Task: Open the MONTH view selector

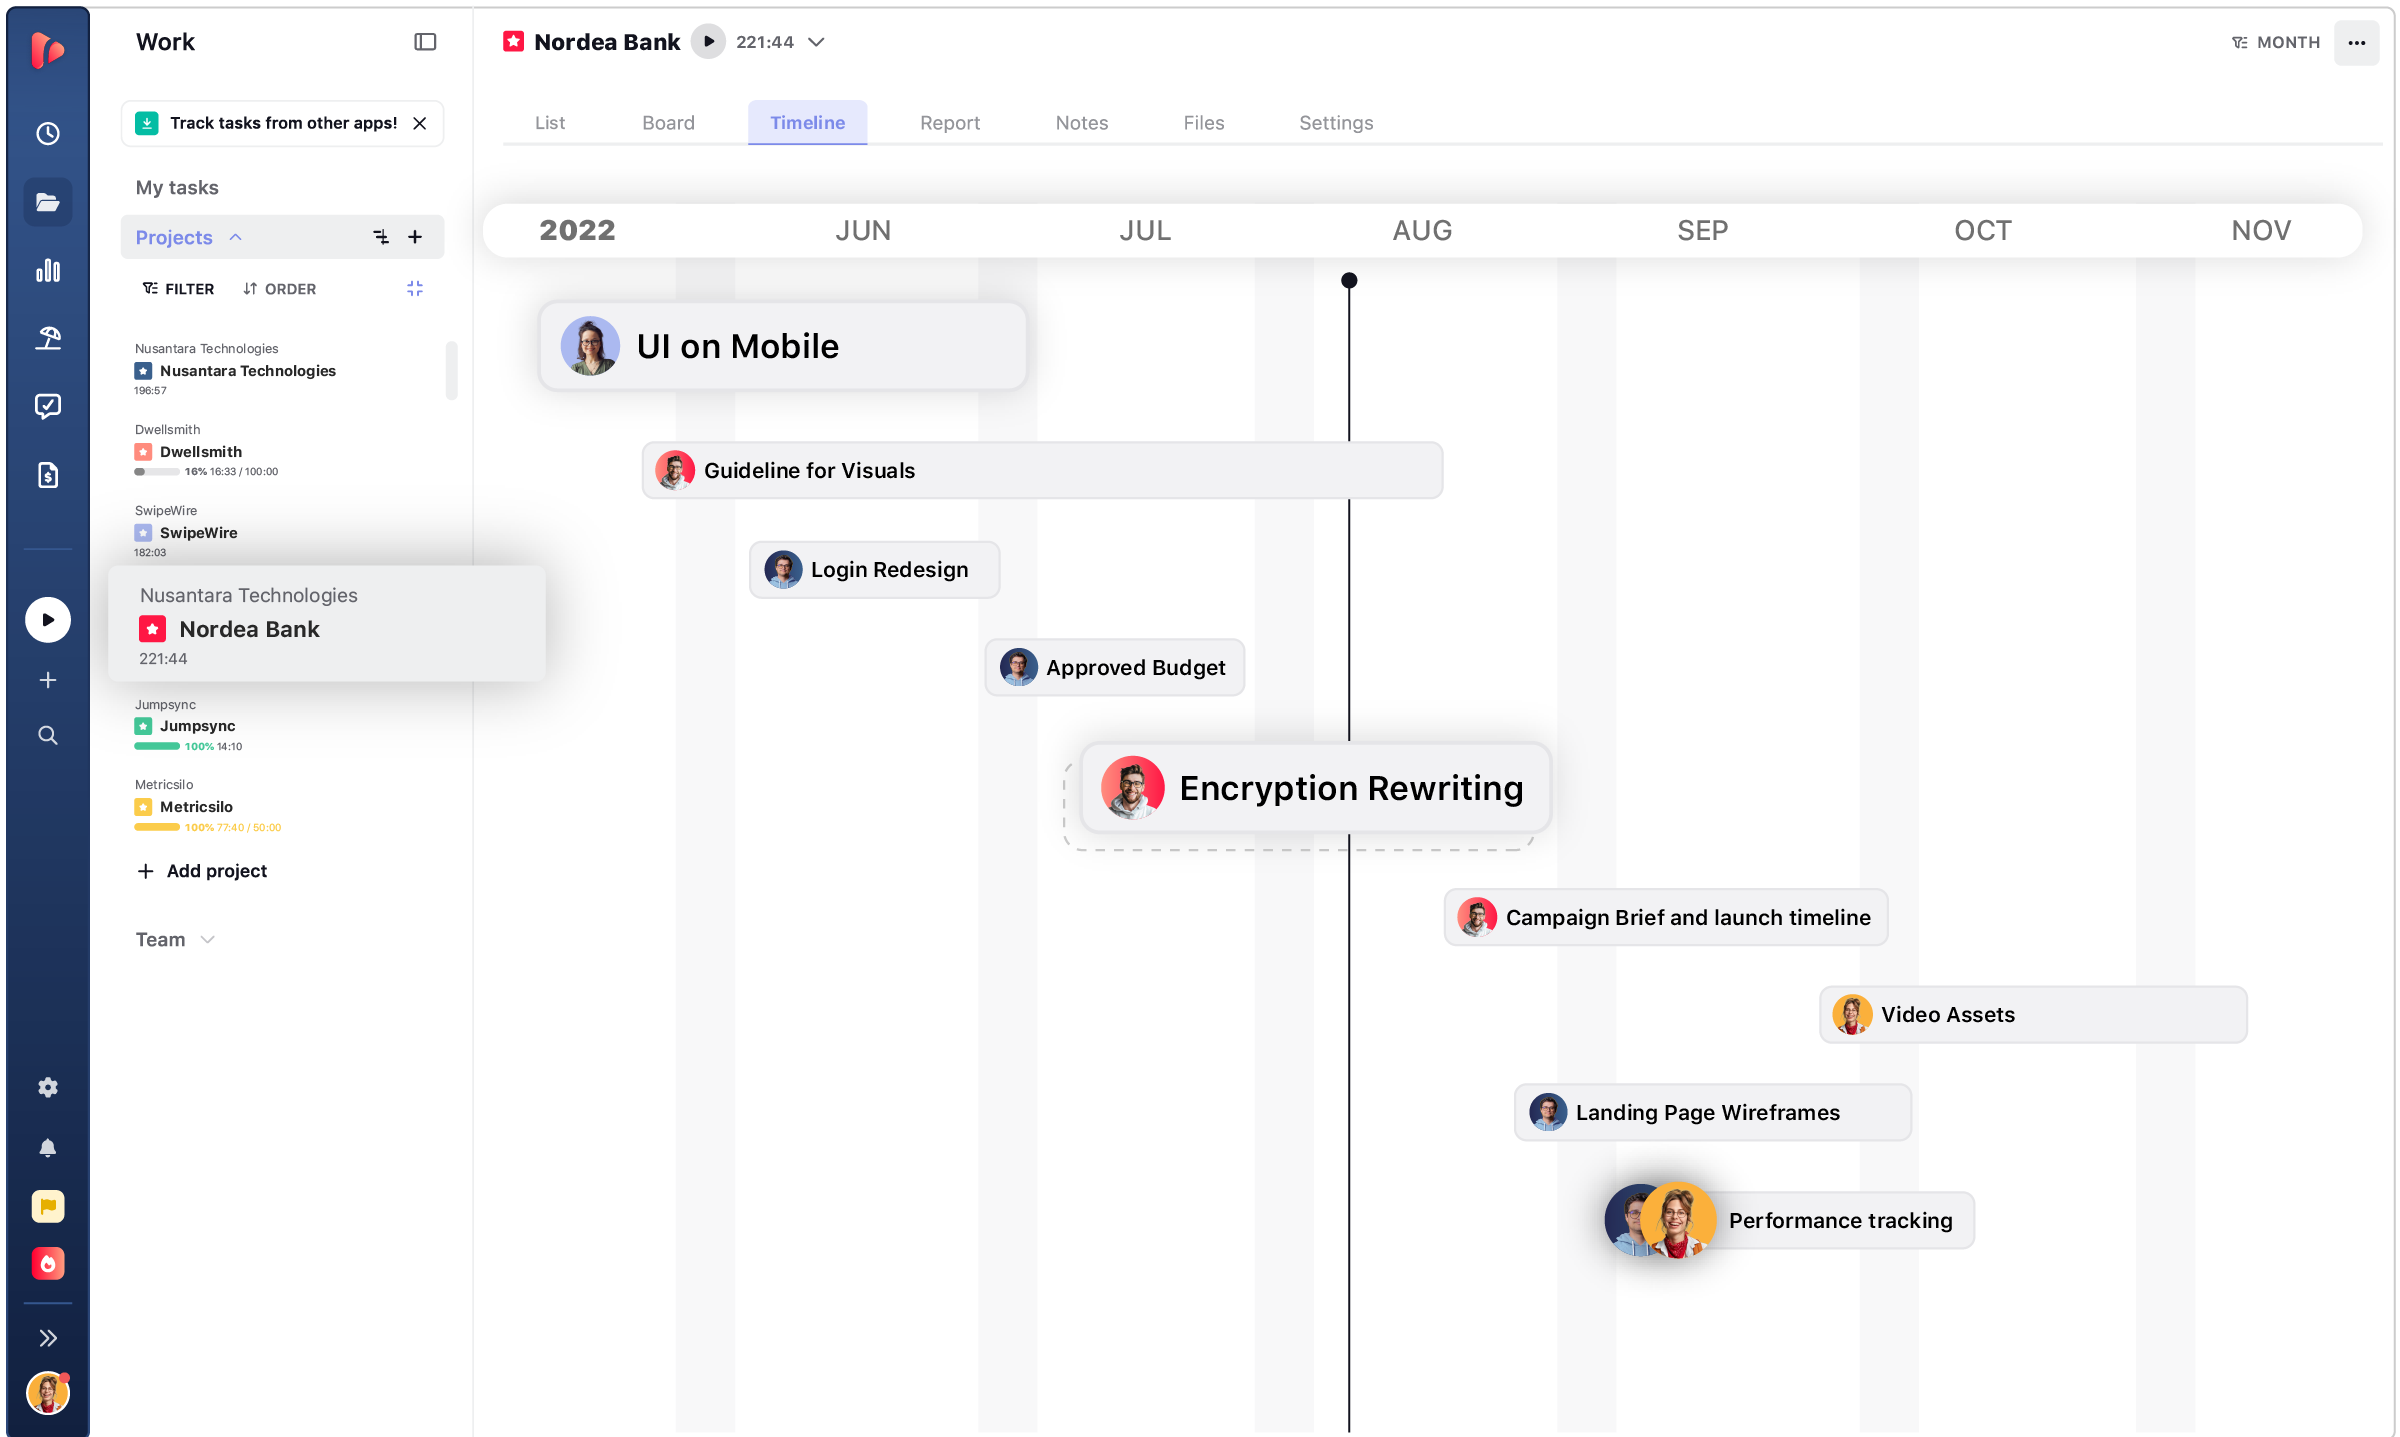Action: (2276, 42)
